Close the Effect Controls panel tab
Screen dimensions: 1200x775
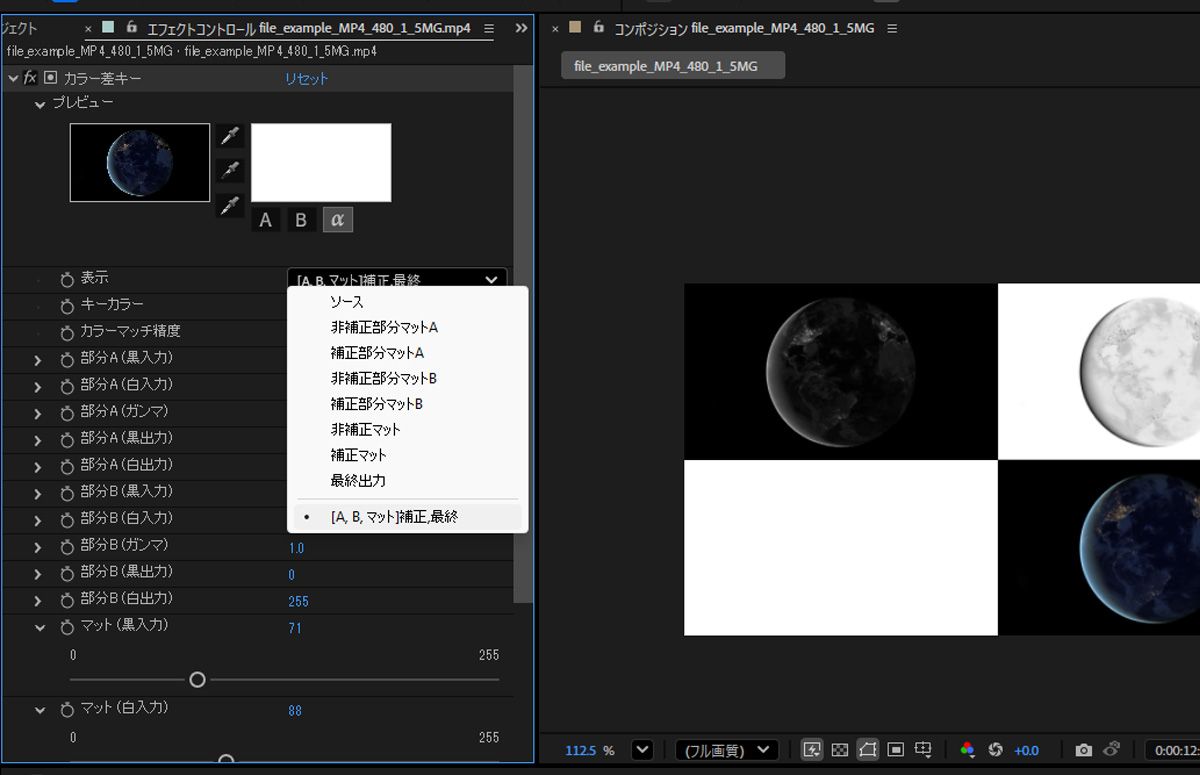tap(88, 29)
